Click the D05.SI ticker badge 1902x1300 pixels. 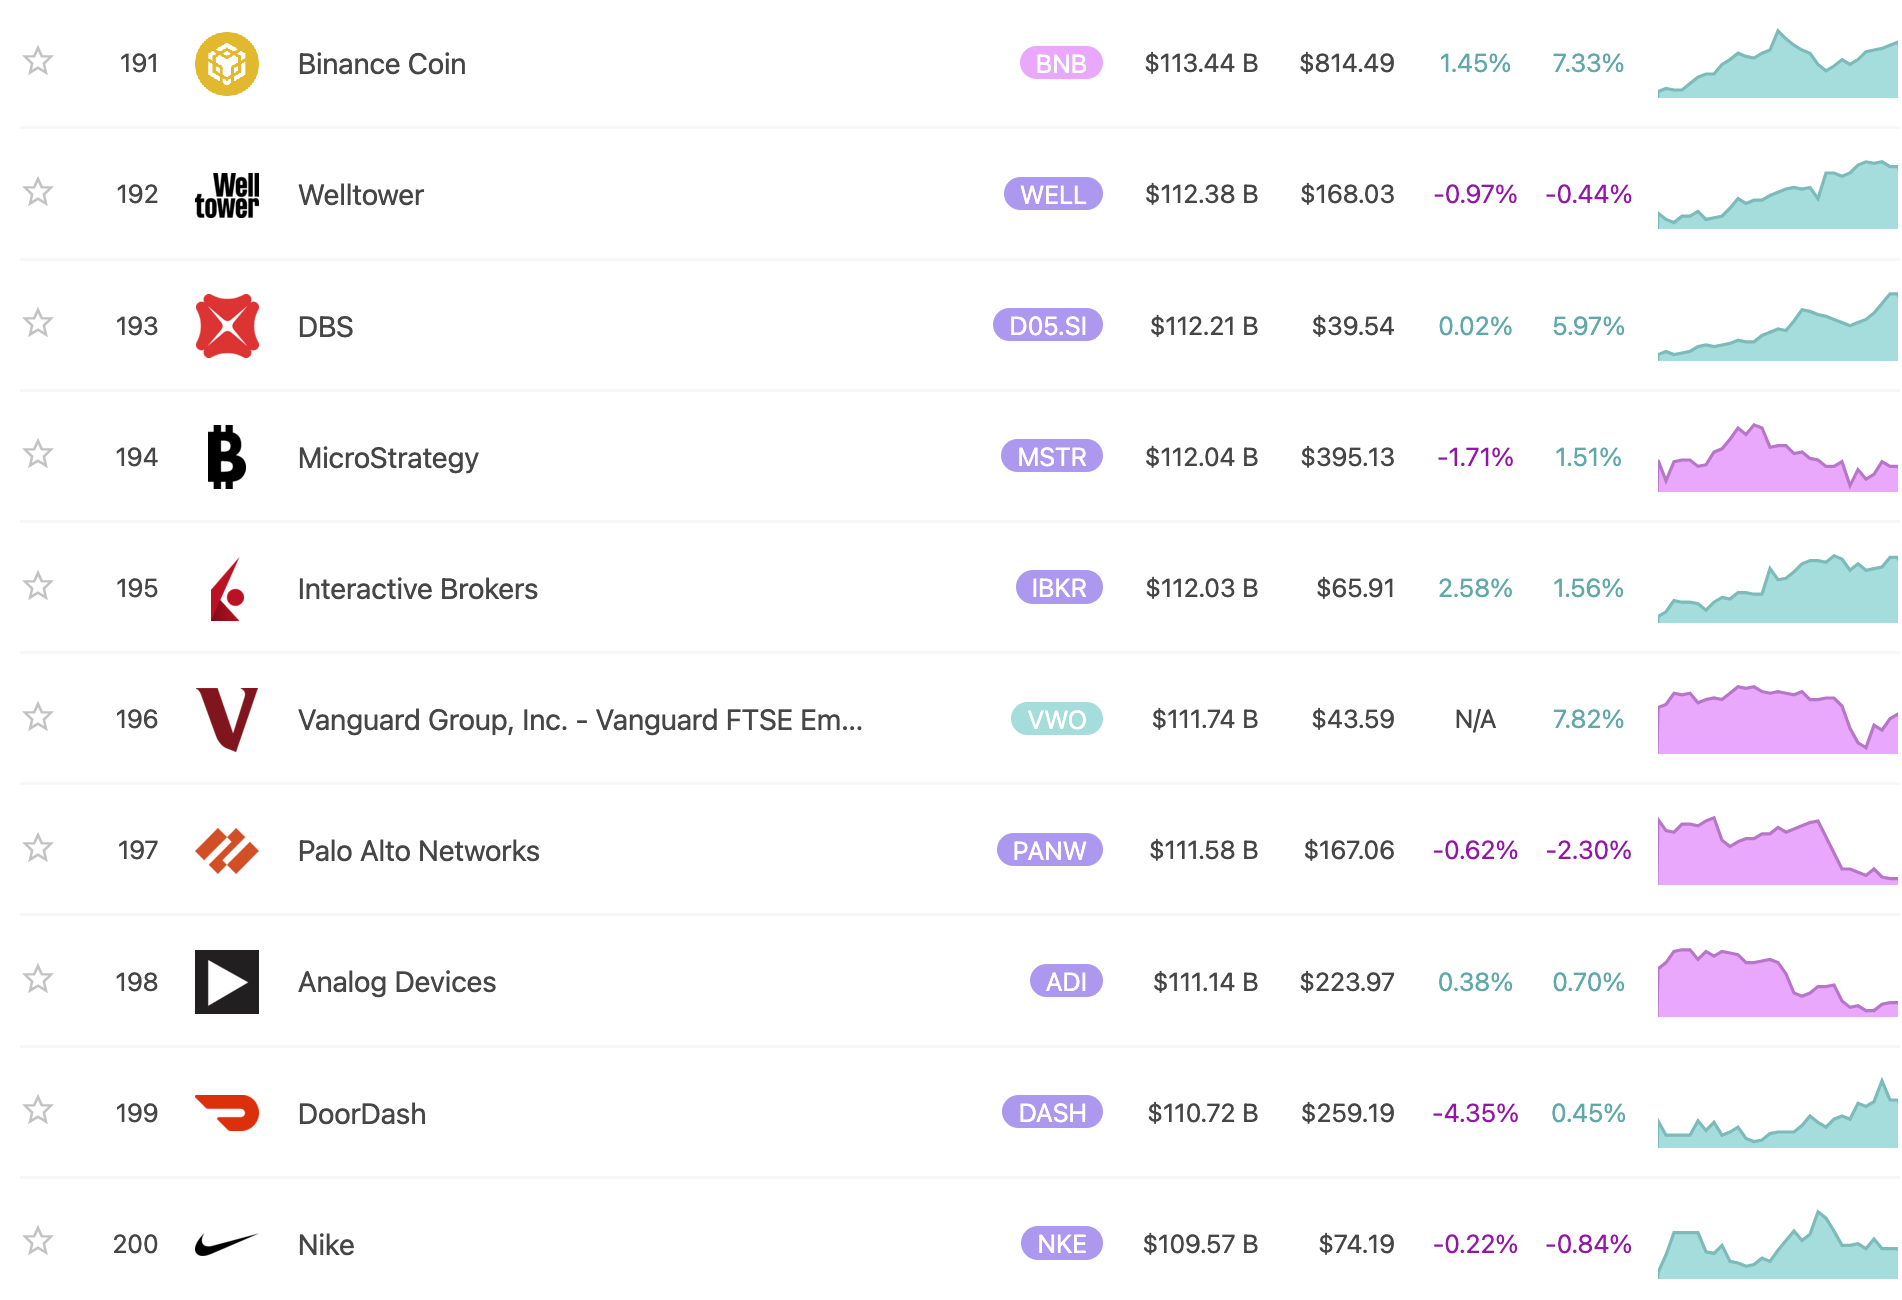click(x=1048, y=326)
